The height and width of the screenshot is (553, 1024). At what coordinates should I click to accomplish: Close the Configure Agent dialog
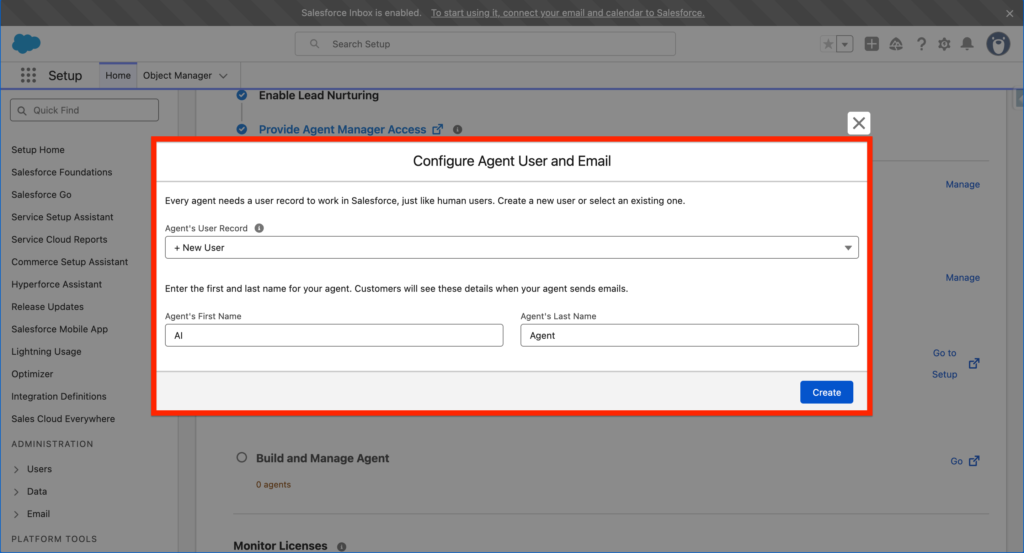858,123
